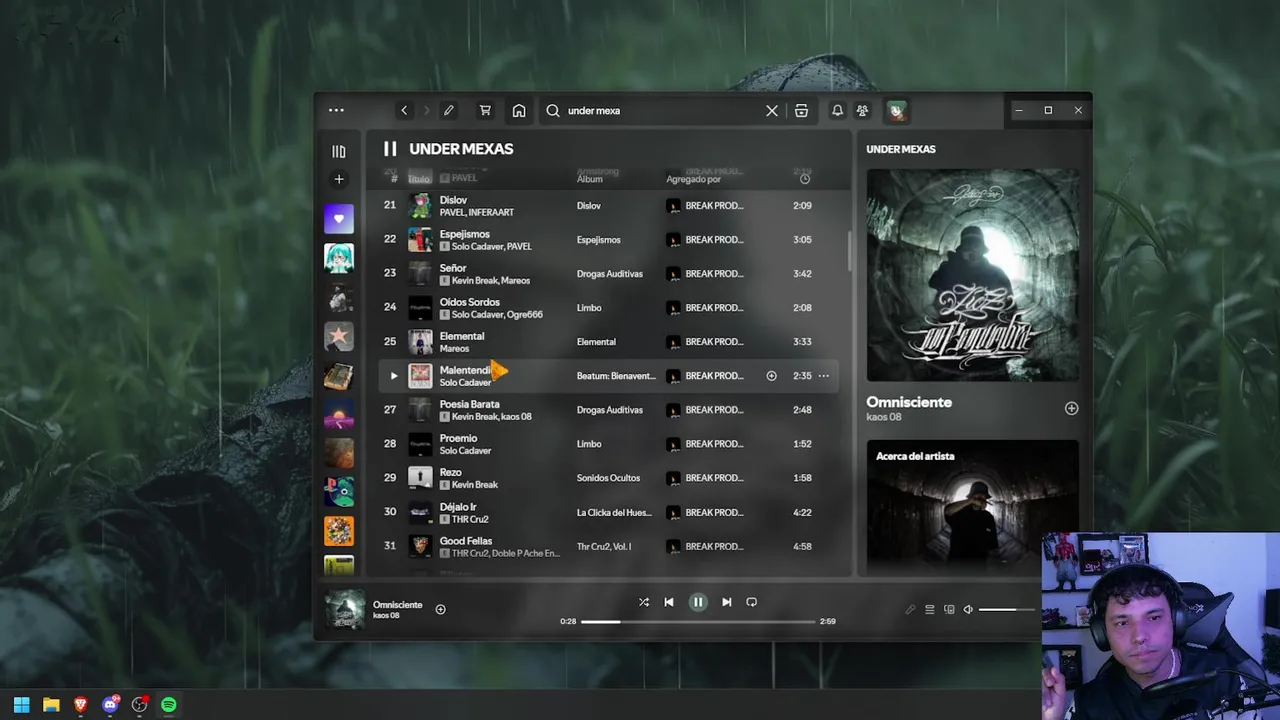Open album link La Clicka del Hues...
Viewport: 1280px width, 720px height.
point(614,512)
